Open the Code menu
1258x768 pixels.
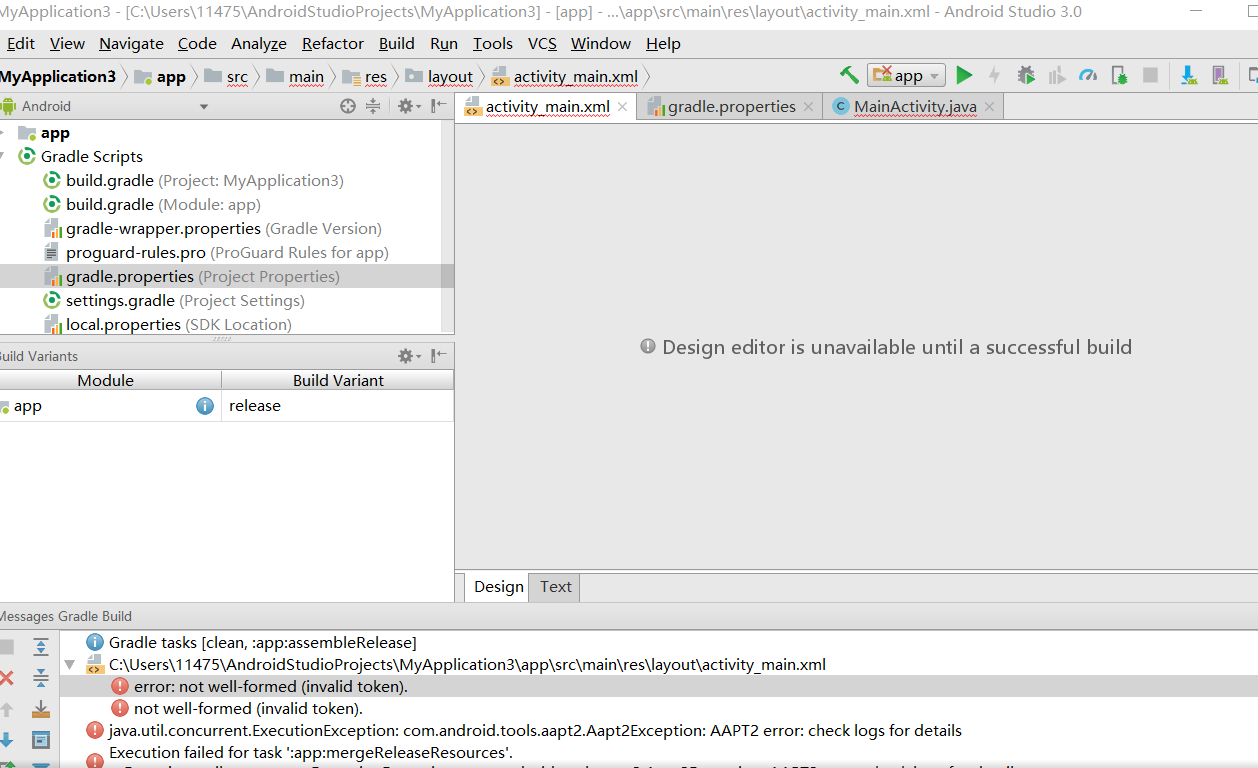[197, 44]
